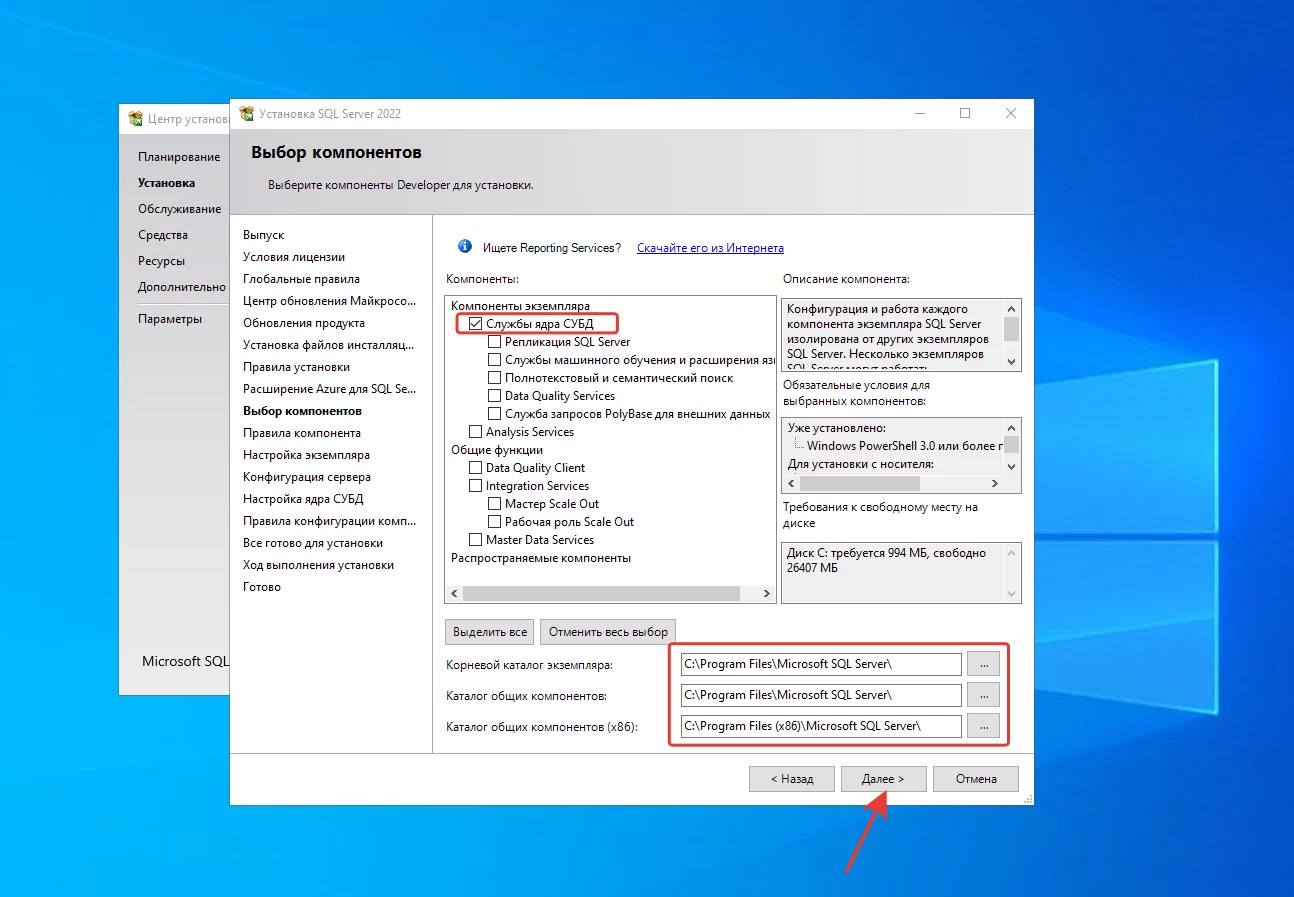Check the Analysis Services checkbox
Screen dimensions: 1294x897
[476, 432]
